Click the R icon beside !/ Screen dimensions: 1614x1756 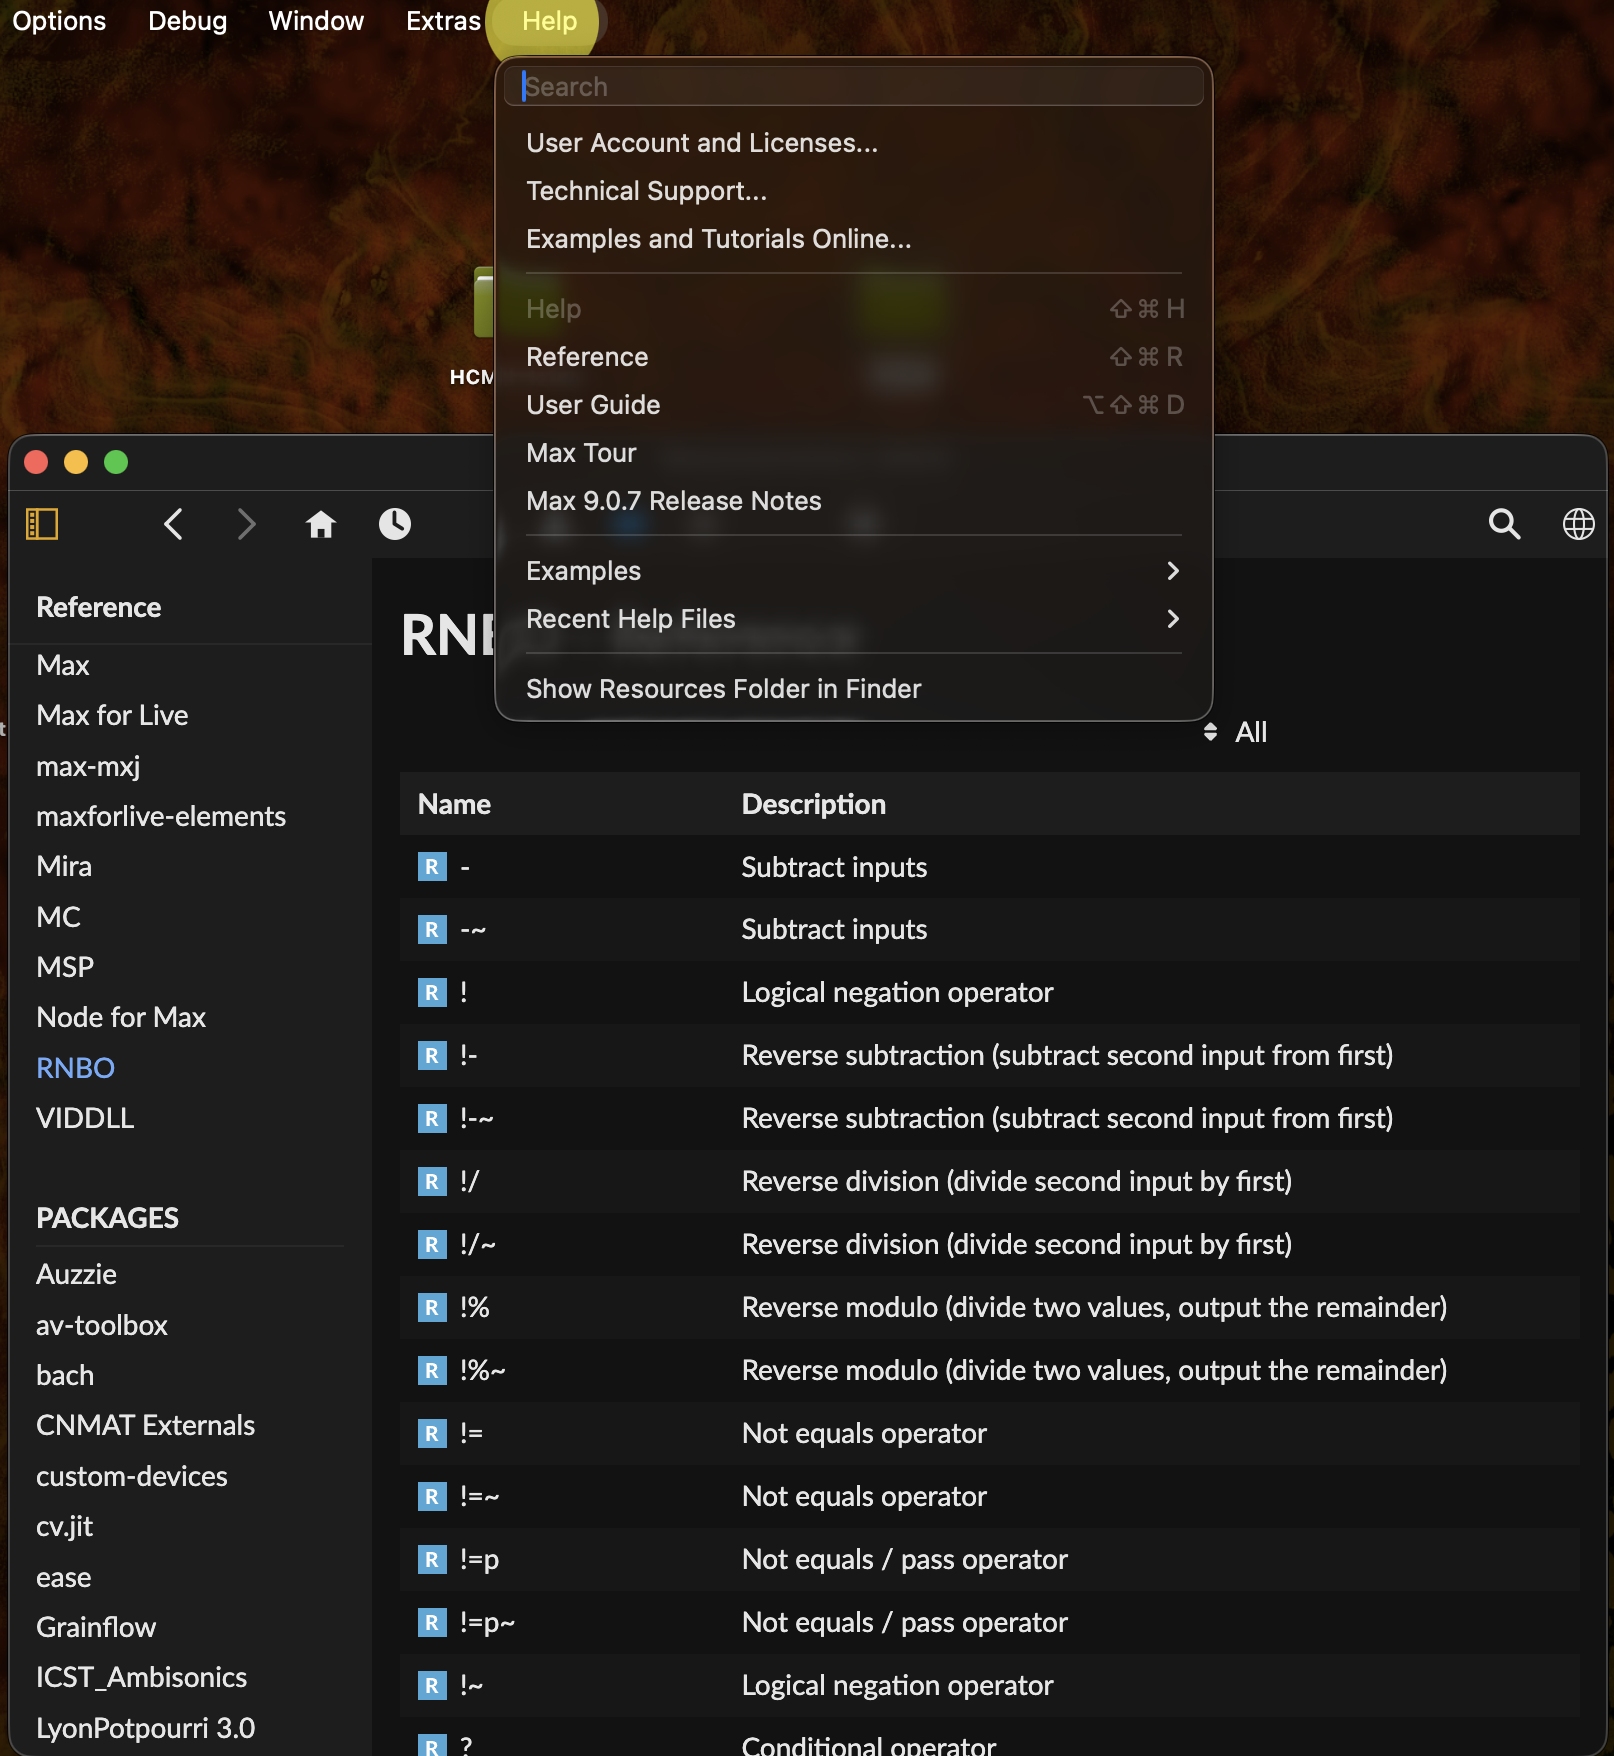pos(432,1182)
